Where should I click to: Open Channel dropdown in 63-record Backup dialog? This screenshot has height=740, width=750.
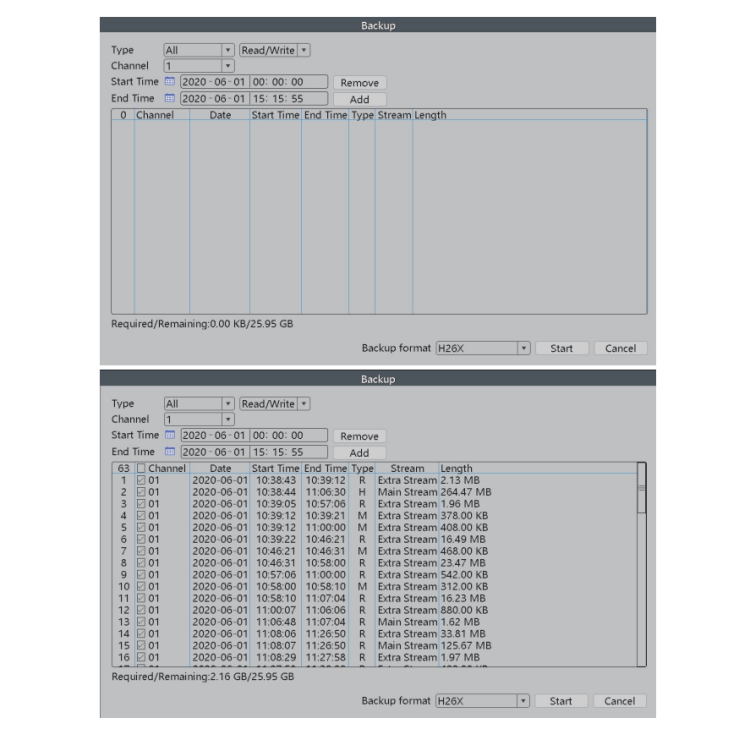point(199,420)
